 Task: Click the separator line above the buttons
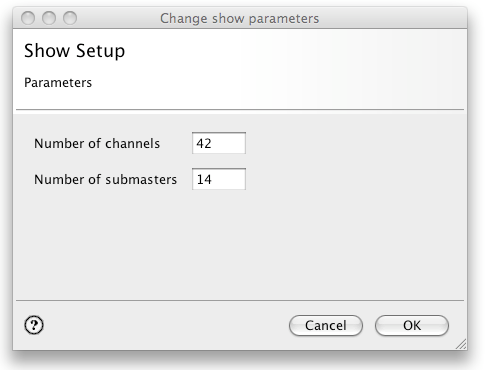(x=240, y=300)
